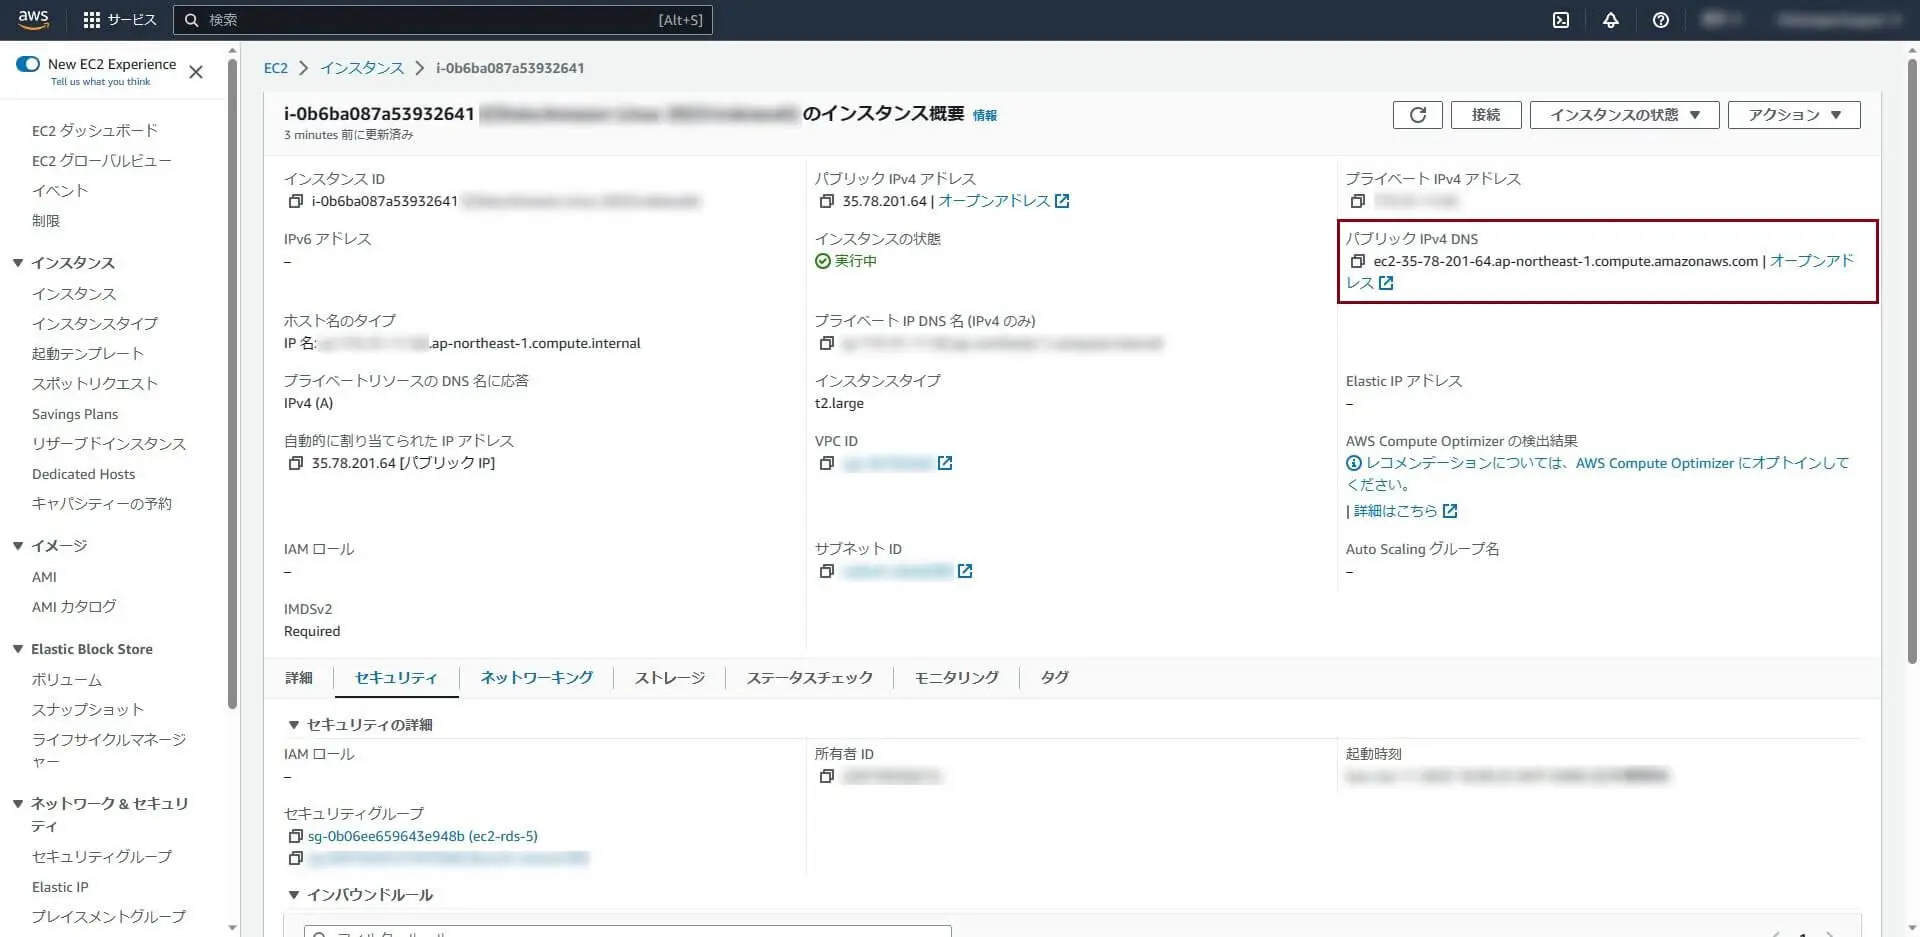Collapse the インスタンス sidebar section
This screenshot has width=1920, height=937.
pyautogui.click(x=18, y=263)
